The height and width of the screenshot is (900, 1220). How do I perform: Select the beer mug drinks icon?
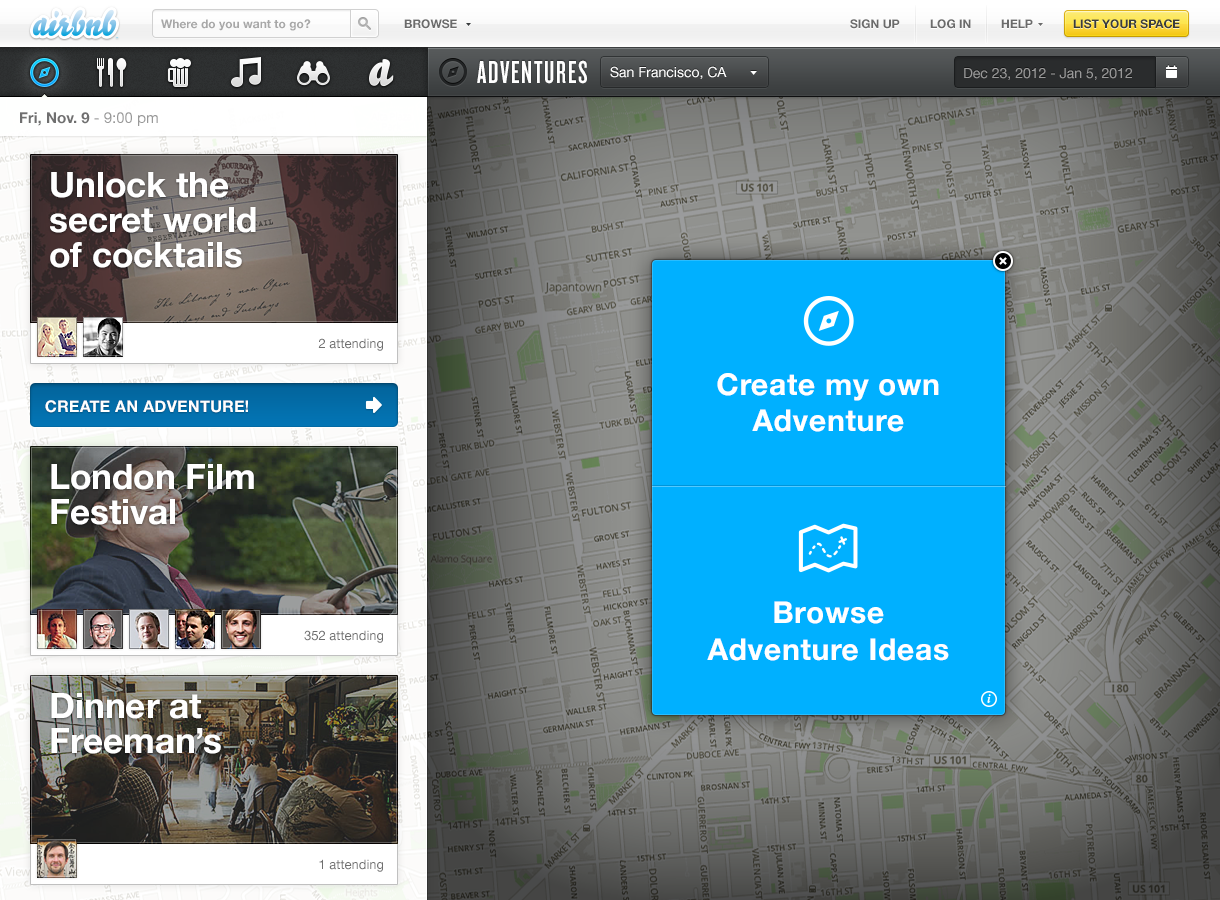[179, 72]
